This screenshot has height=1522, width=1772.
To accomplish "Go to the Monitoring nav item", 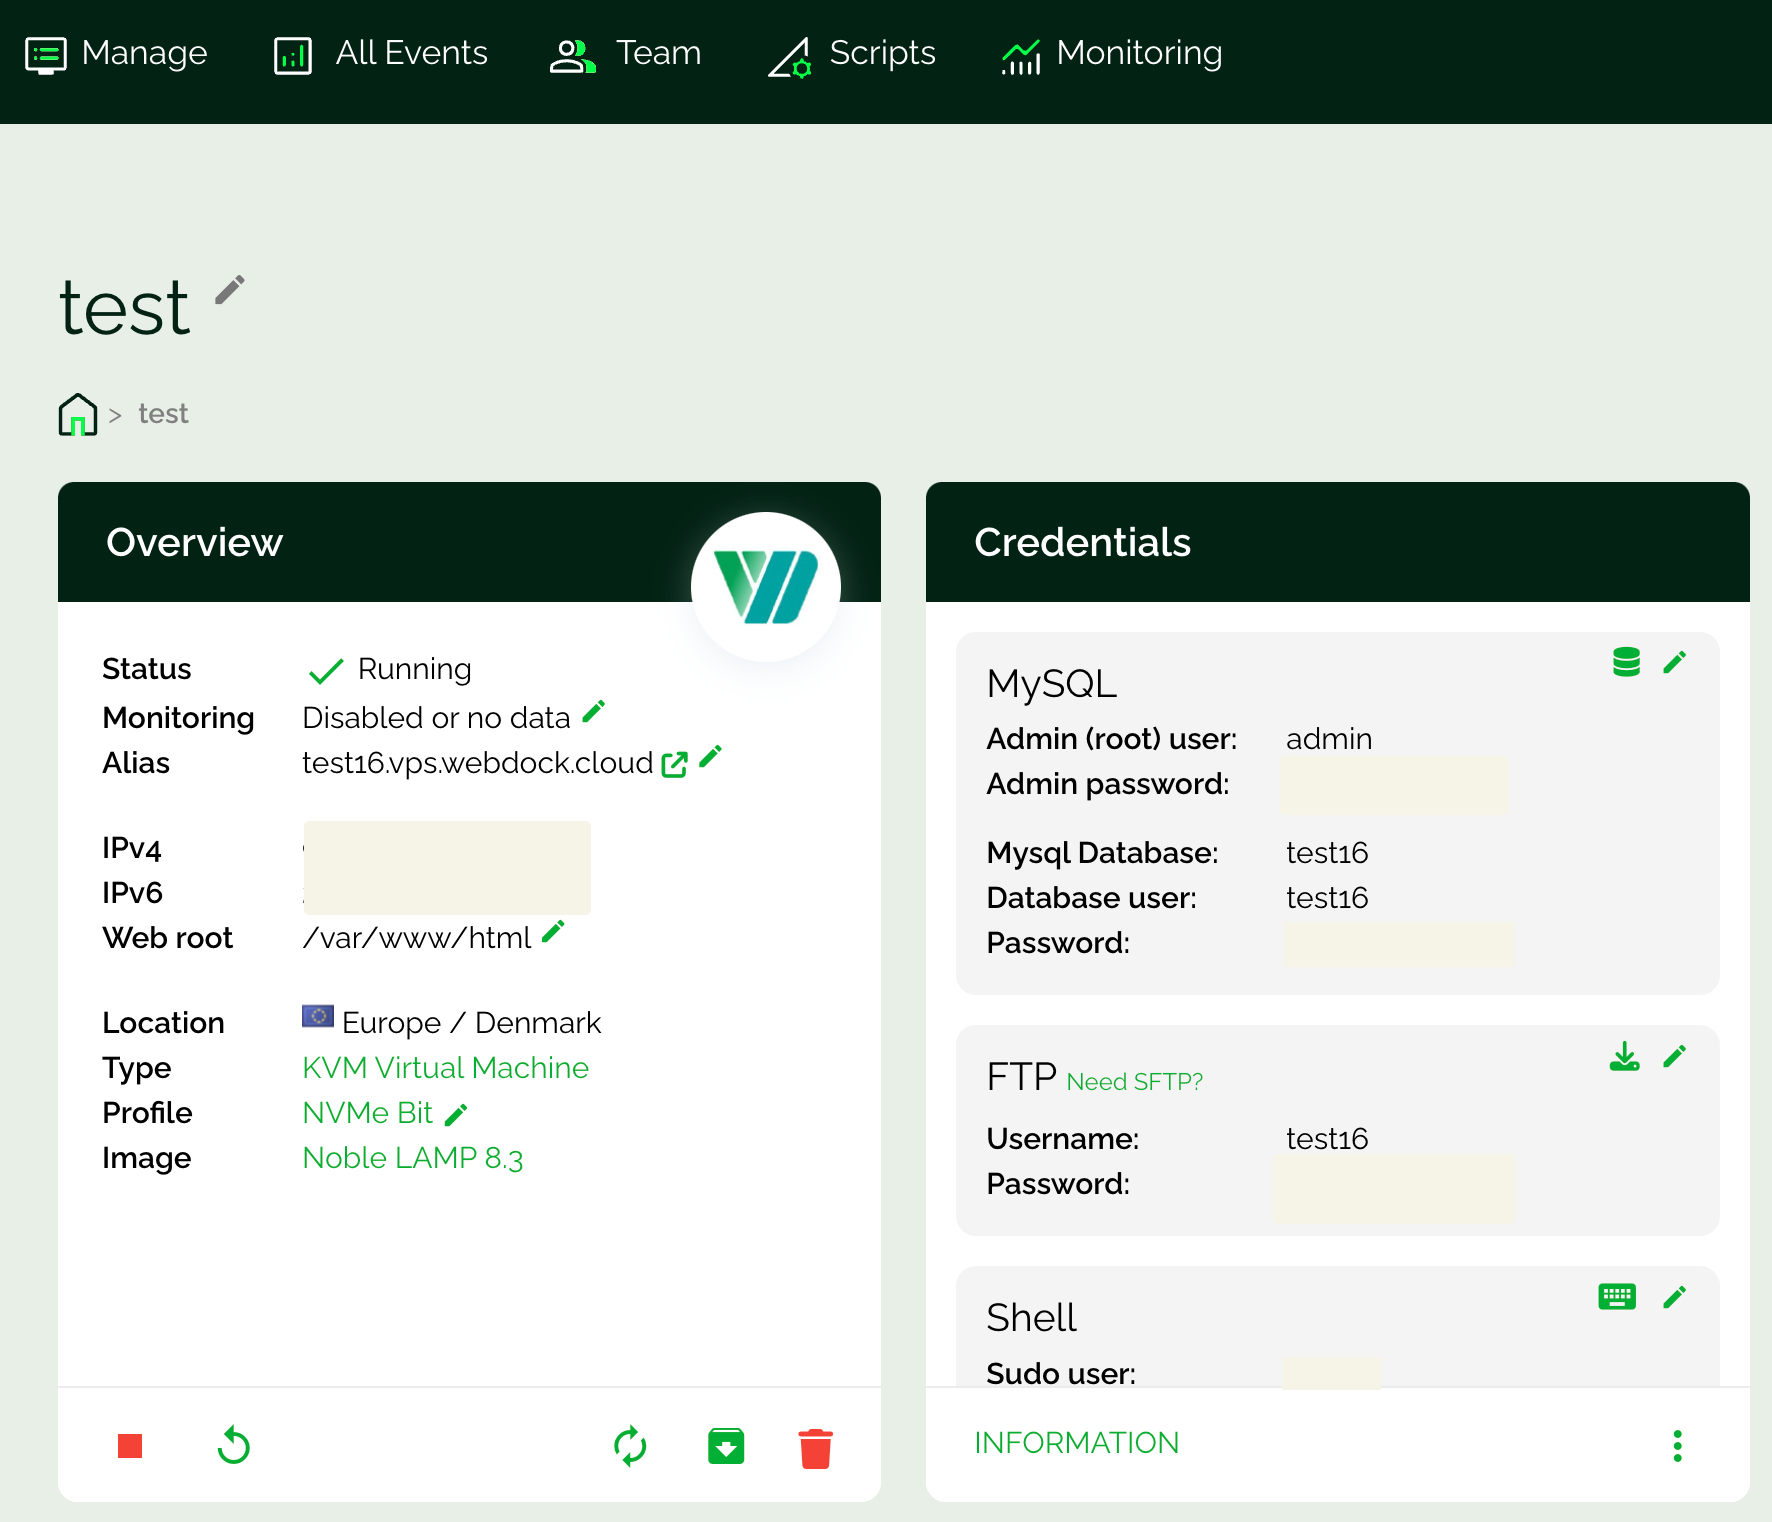I will click(1111, 53).
